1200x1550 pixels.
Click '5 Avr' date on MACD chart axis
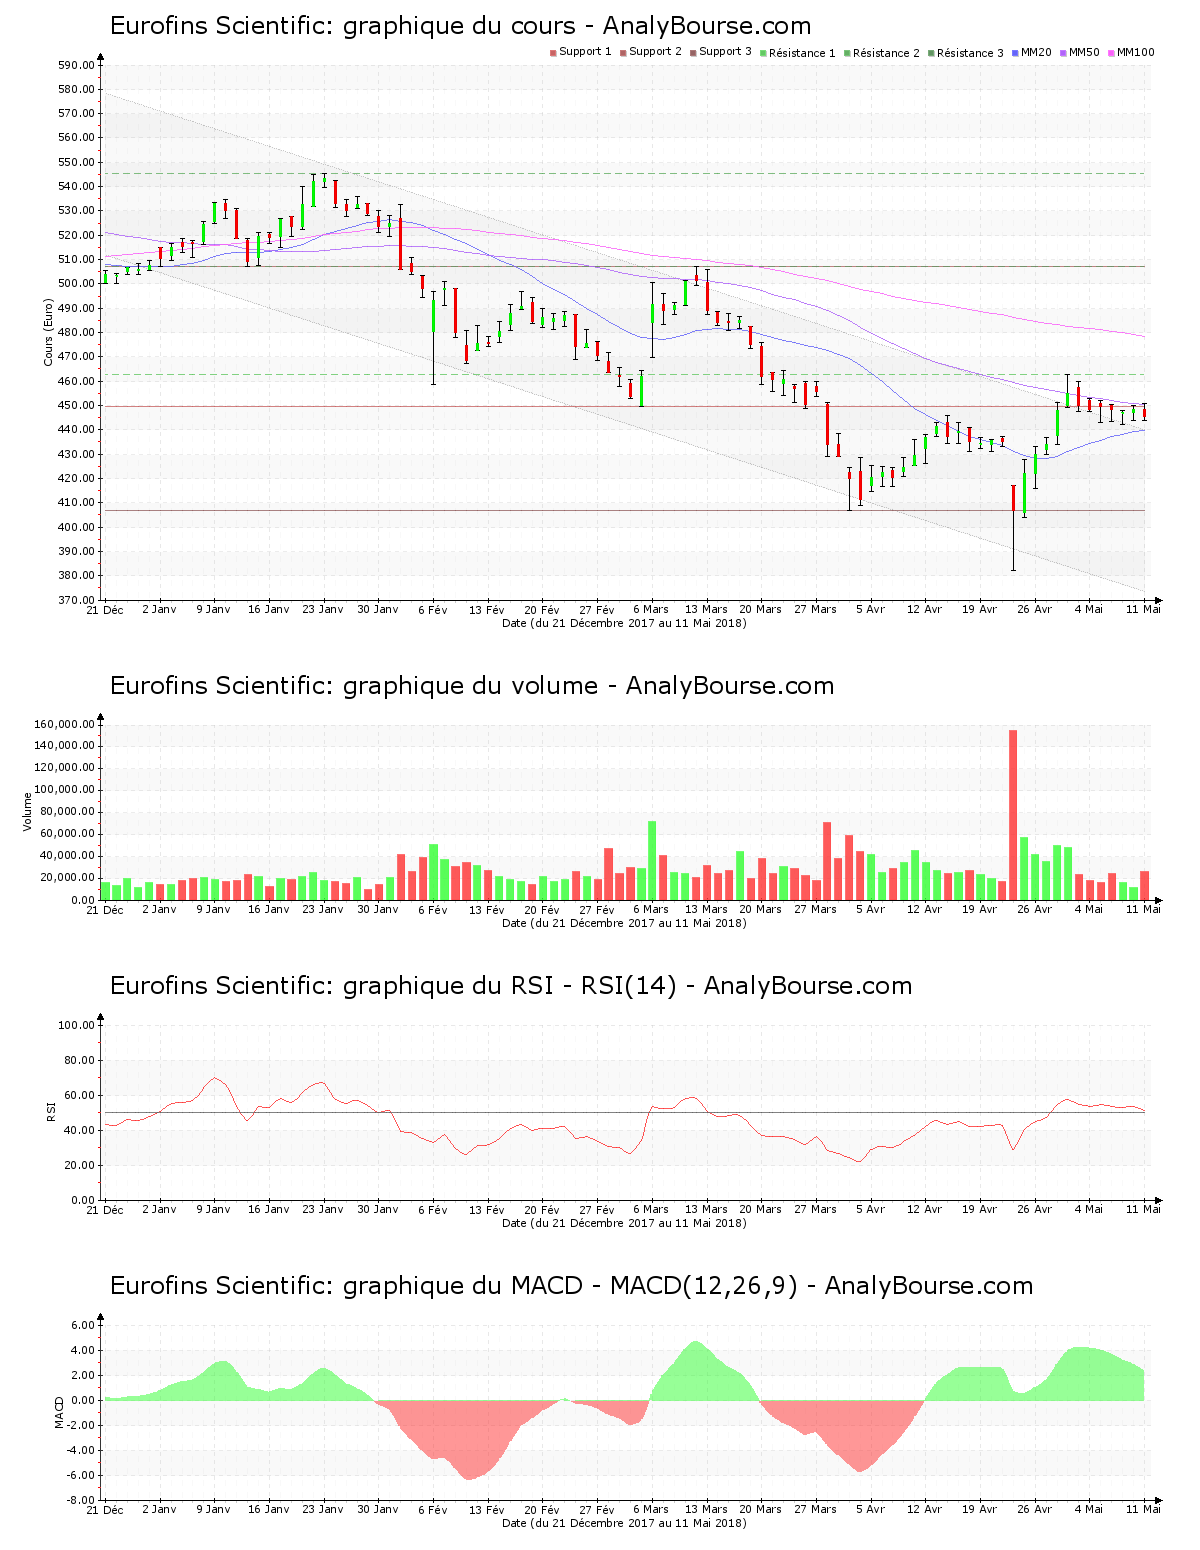point(870,1510)
